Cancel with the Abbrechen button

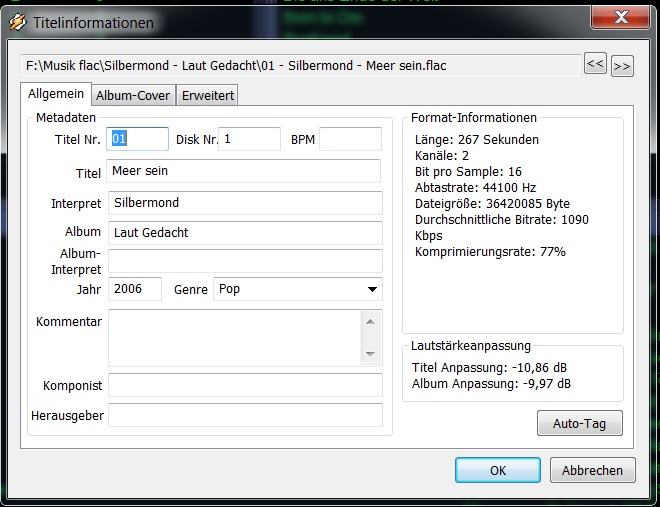pos(592,470)
